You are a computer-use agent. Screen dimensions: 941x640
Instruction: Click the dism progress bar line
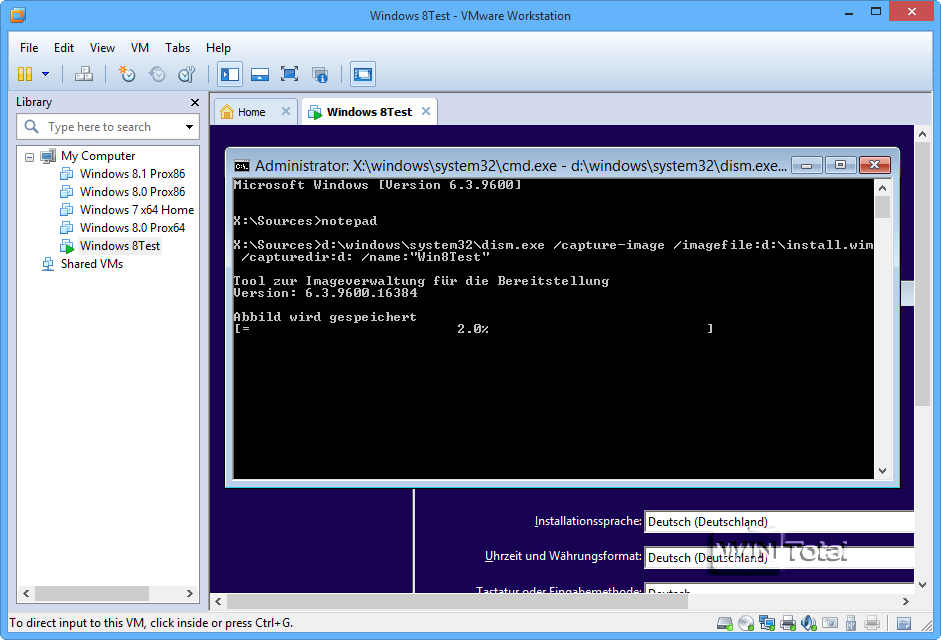[x=474, y=329]
